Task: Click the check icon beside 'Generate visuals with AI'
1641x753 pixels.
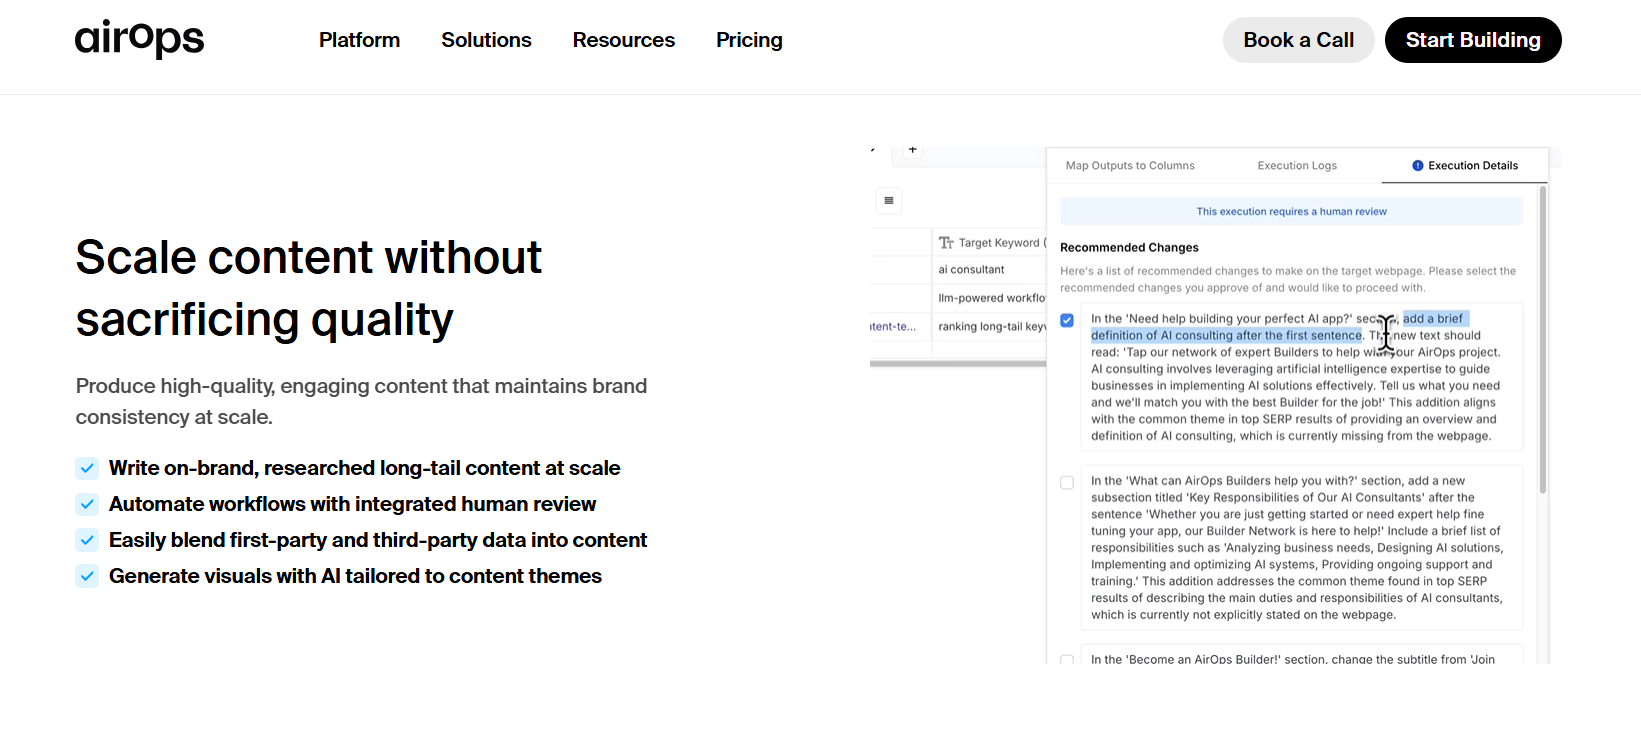Action: pos(87,576)
